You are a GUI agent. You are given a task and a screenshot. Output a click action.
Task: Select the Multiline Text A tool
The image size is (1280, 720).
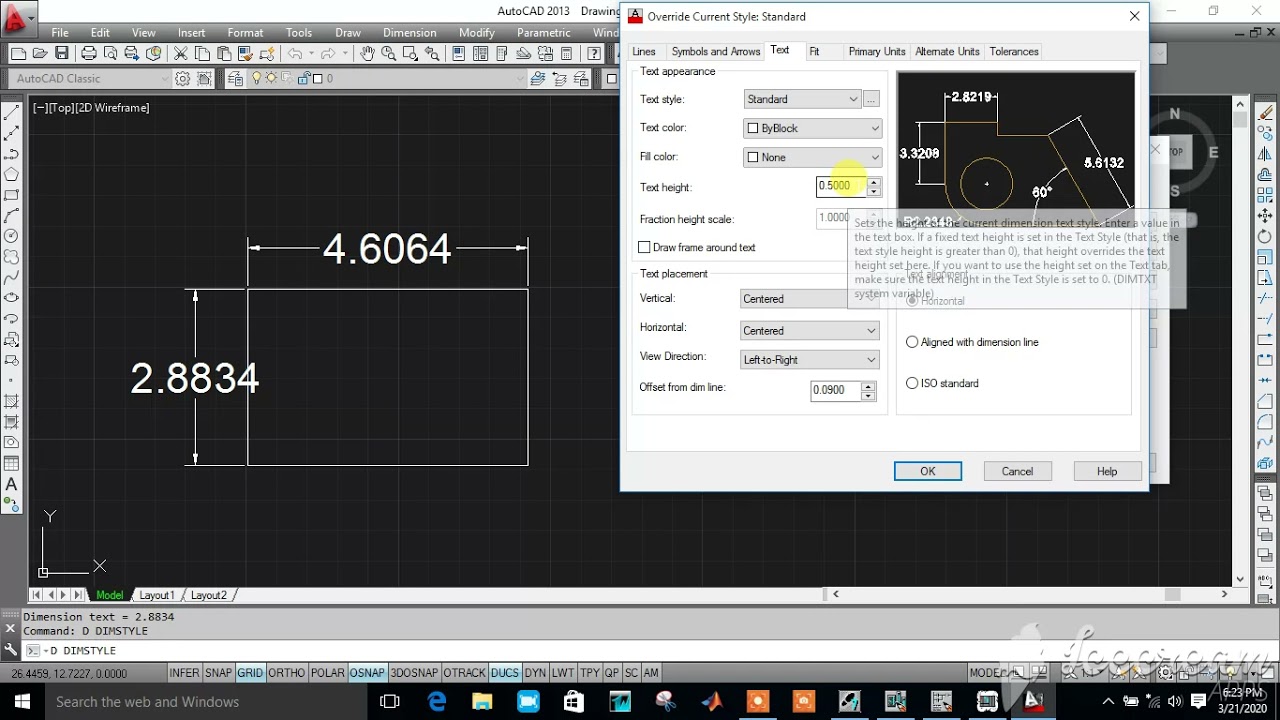[12, 484]
